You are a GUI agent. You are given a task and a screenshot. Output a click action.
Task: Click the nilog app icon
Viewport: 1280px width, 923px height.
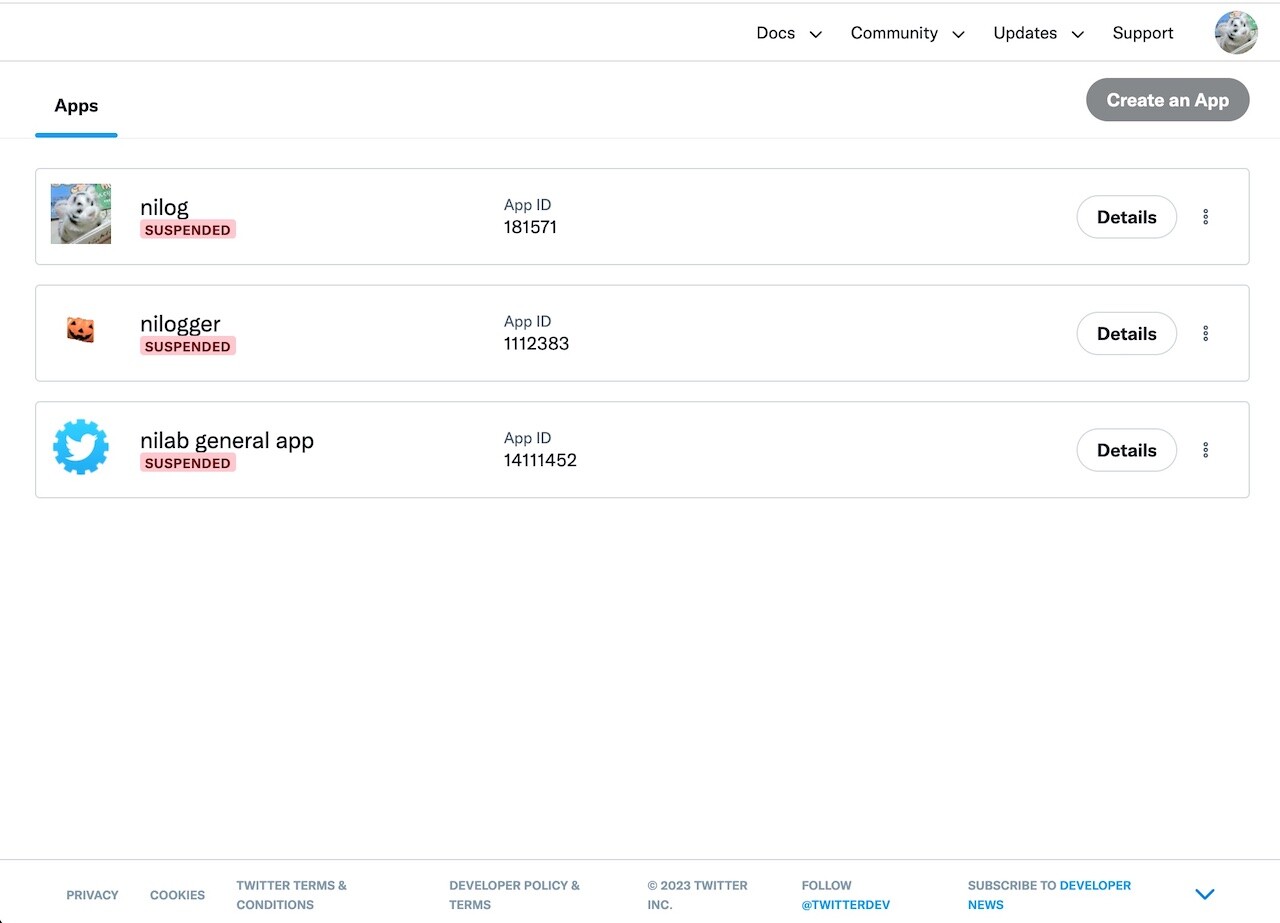pyautogui.click(x=81, y=214)
